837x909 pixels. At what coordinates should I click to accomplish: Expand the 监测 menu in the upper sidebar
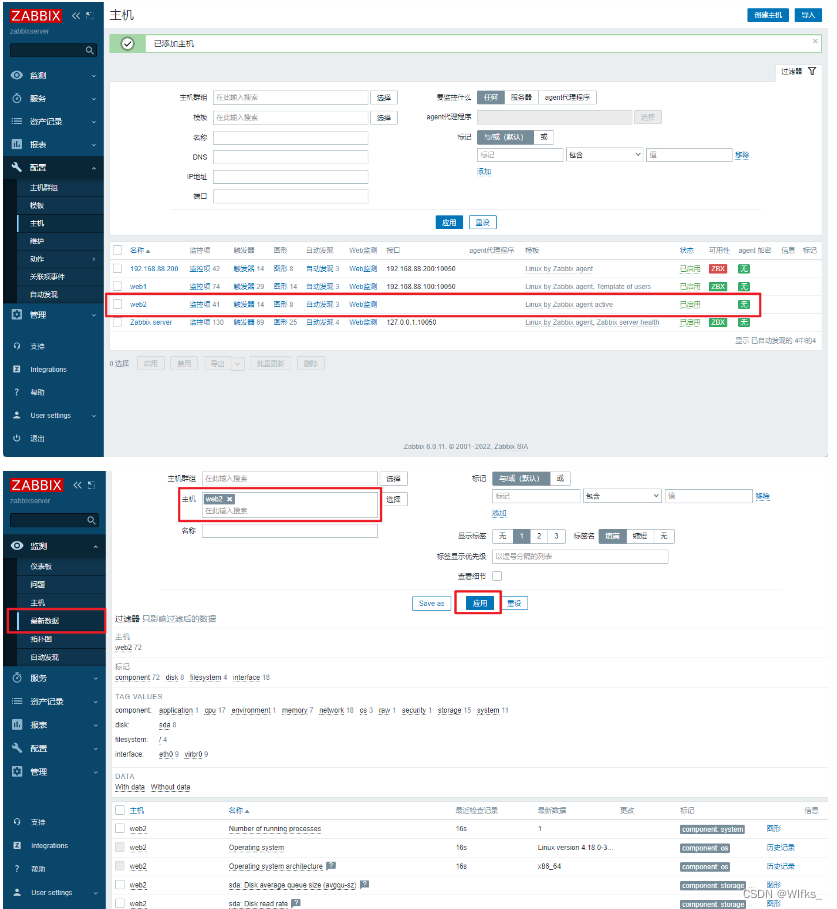point(54,75)
